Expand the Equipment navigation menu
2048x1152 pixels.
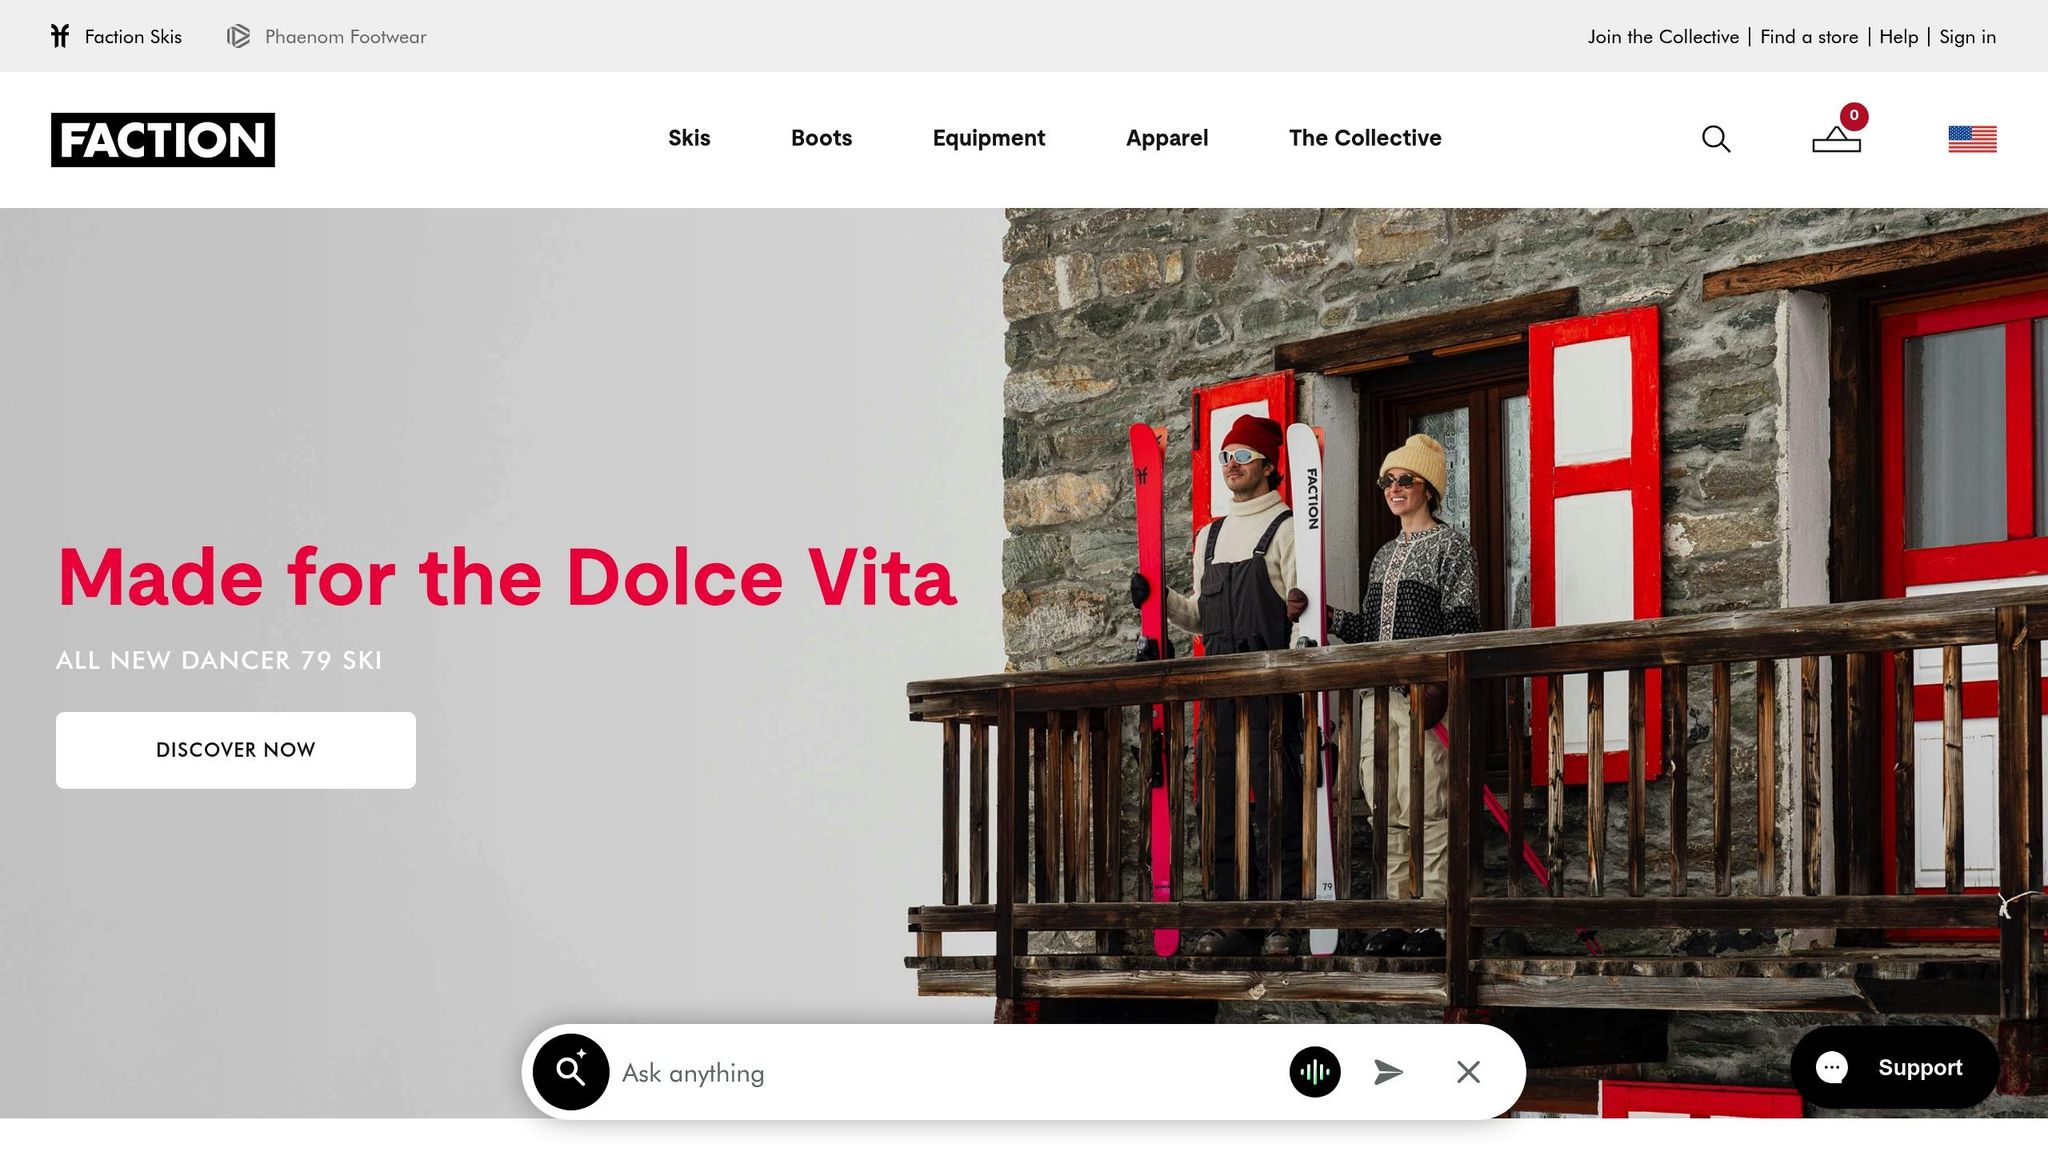pos(988,138)
